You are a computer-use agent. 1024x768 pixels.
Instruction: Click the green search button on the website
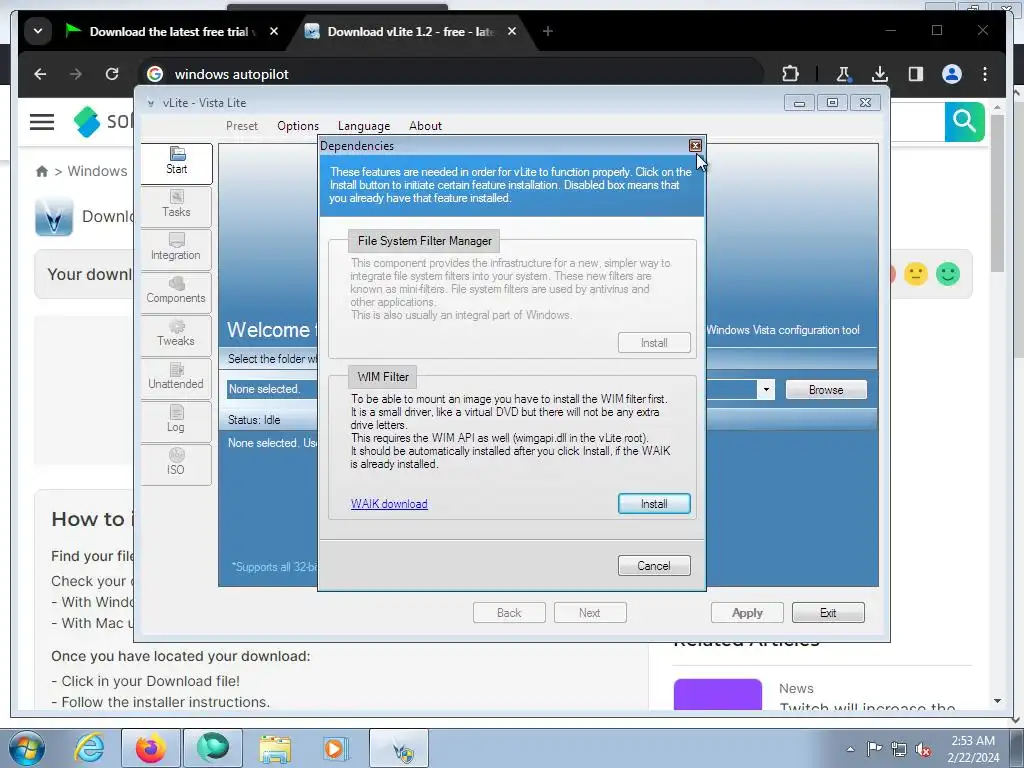tap(964, 121)
